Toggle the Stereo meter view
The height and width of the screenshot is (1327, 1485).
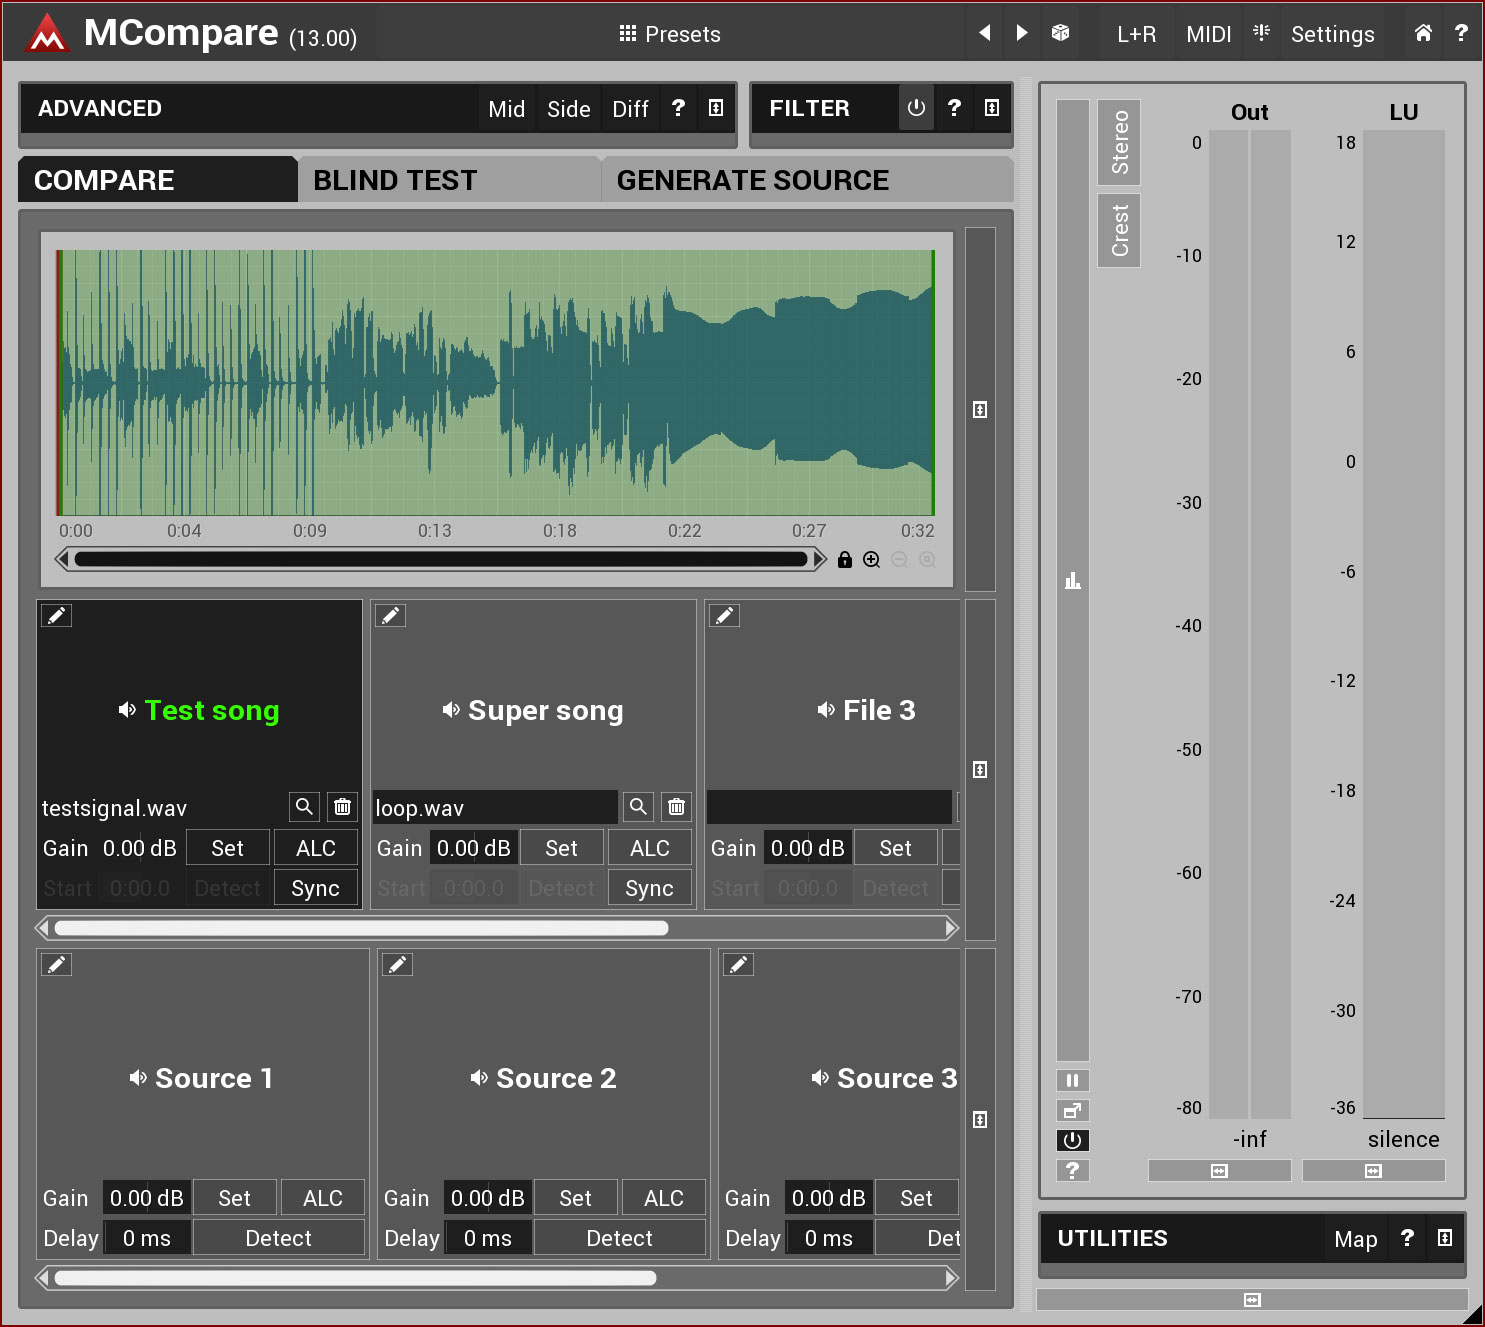pyautogui.click(x=1119, y=142)
